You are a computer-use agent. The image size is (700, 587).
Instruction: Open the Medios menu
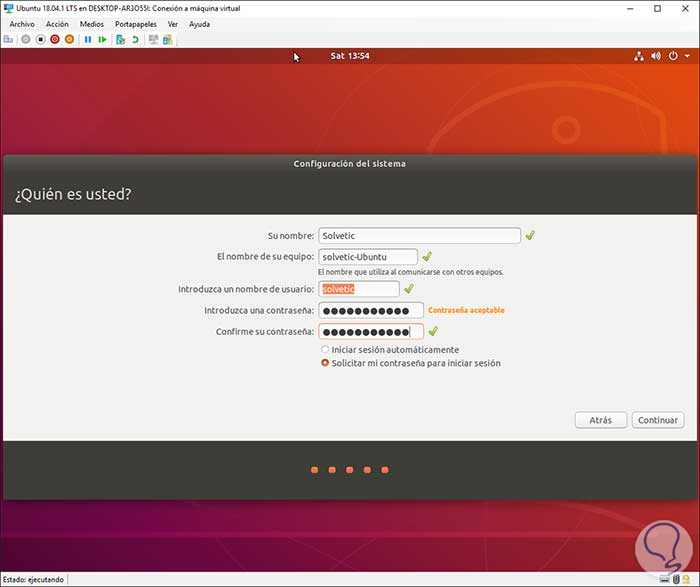click(x=92, y=24)
